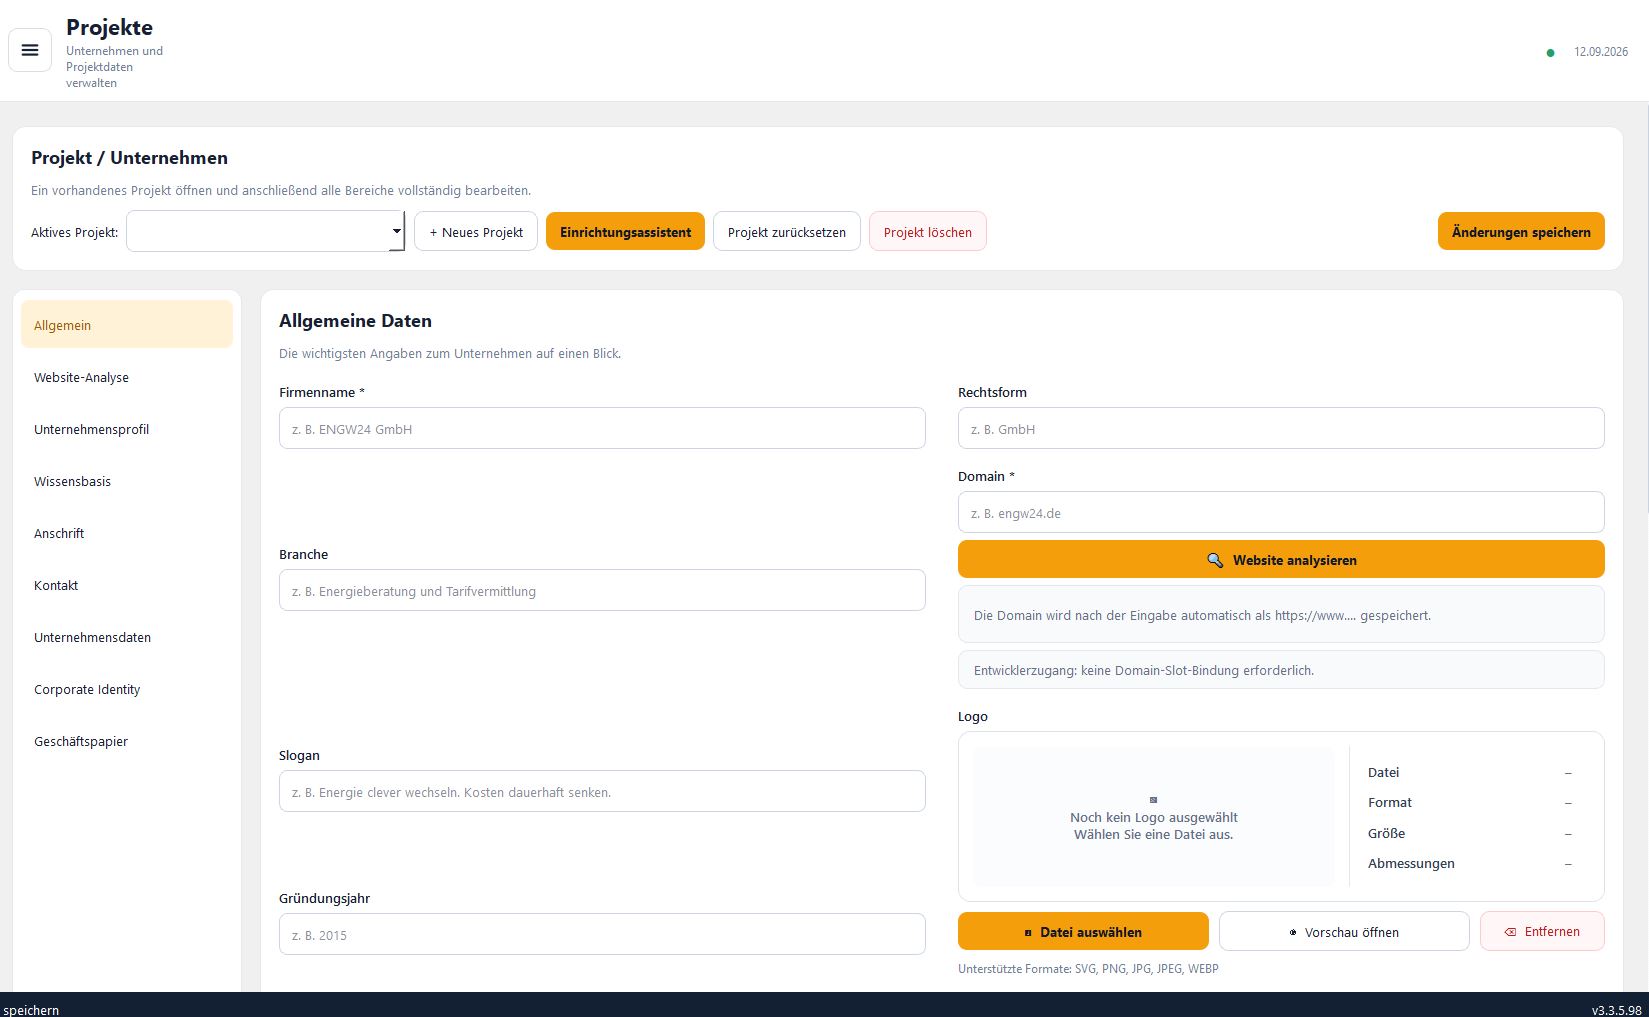Focus the Firmenname input field

(x=602, y=428)
